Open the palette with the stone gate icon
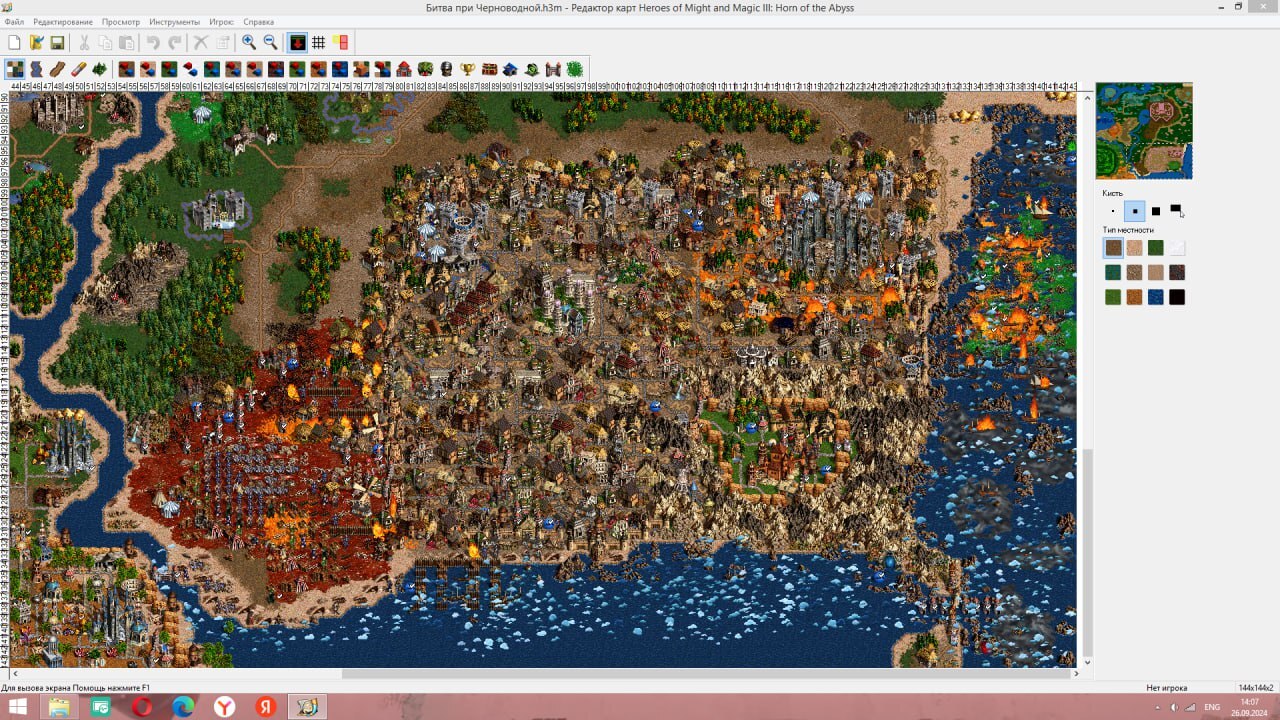Viewport: 1280px width, 720px height. tap(553, 69)
